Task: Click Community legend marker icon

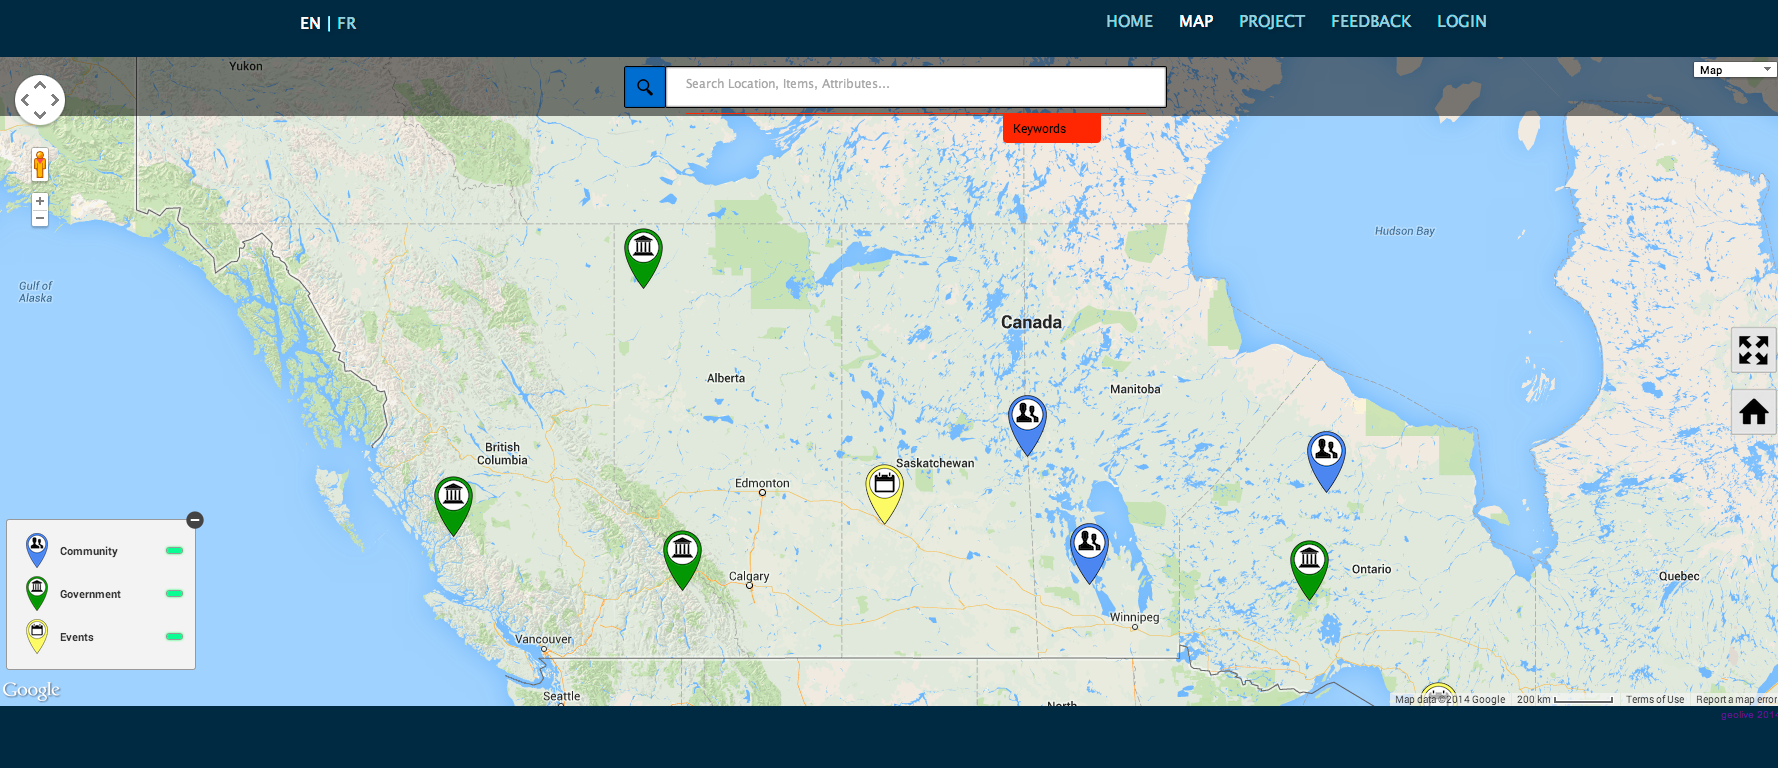Action: 37,551
